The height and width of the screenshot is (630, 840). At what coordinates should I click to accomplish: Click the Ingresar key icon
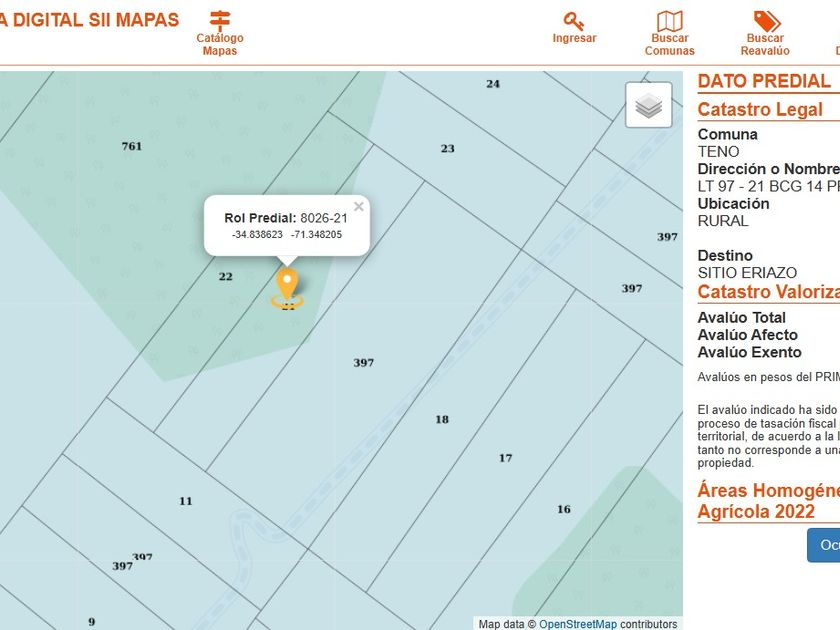pyautogui.click(x=574, y=21)
